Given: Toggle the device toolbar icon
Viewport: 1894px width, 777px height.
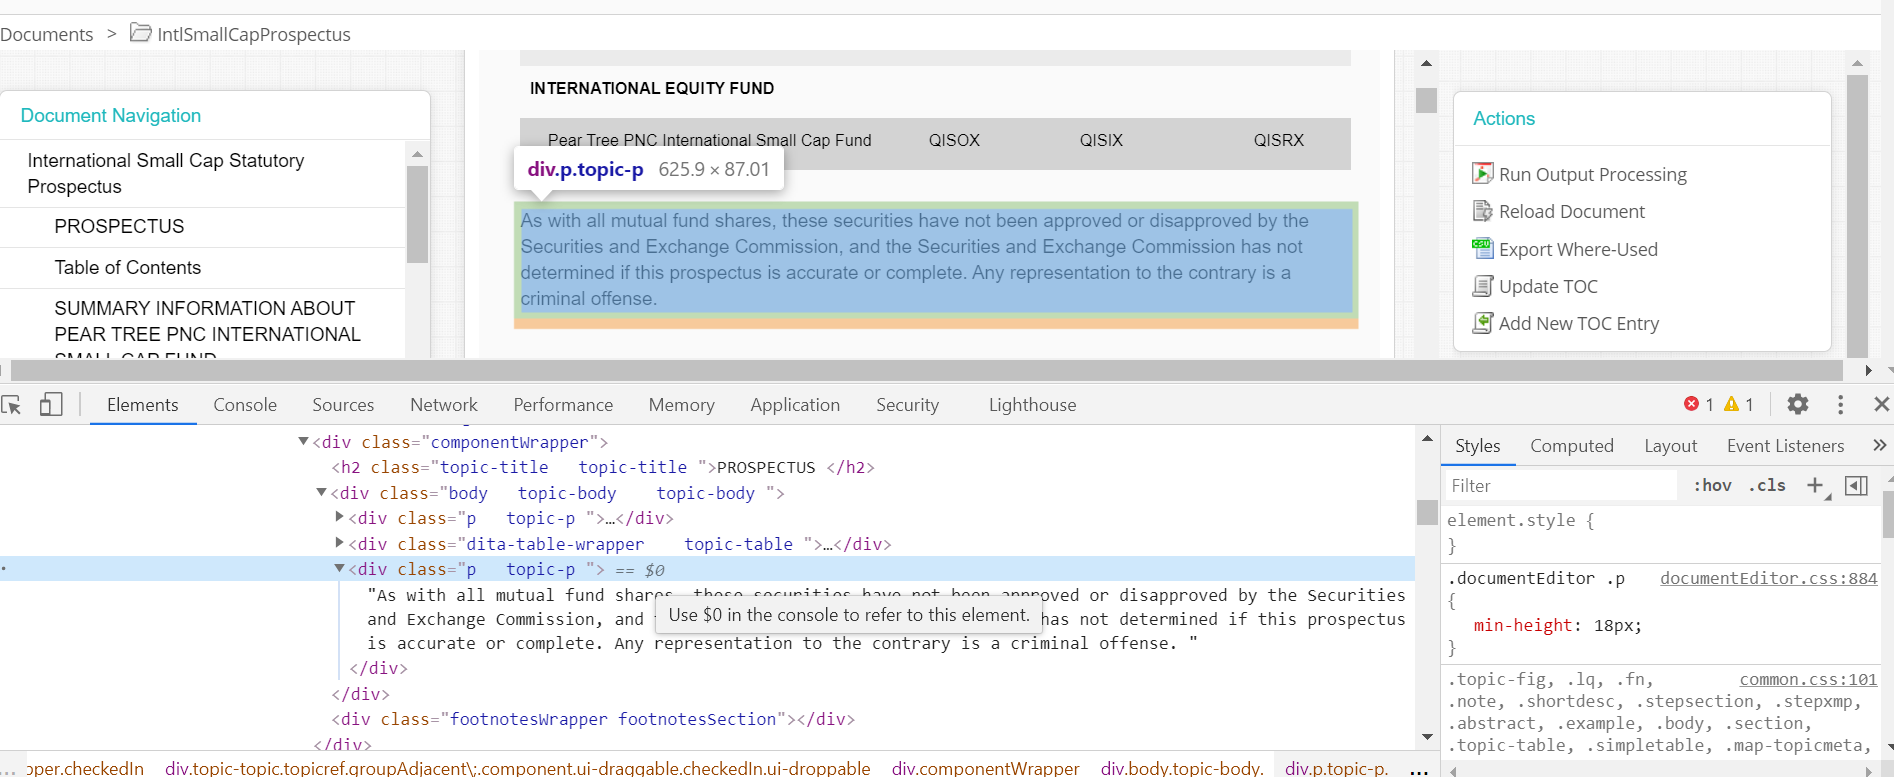Looking at the screenshot, I should 51,404.
